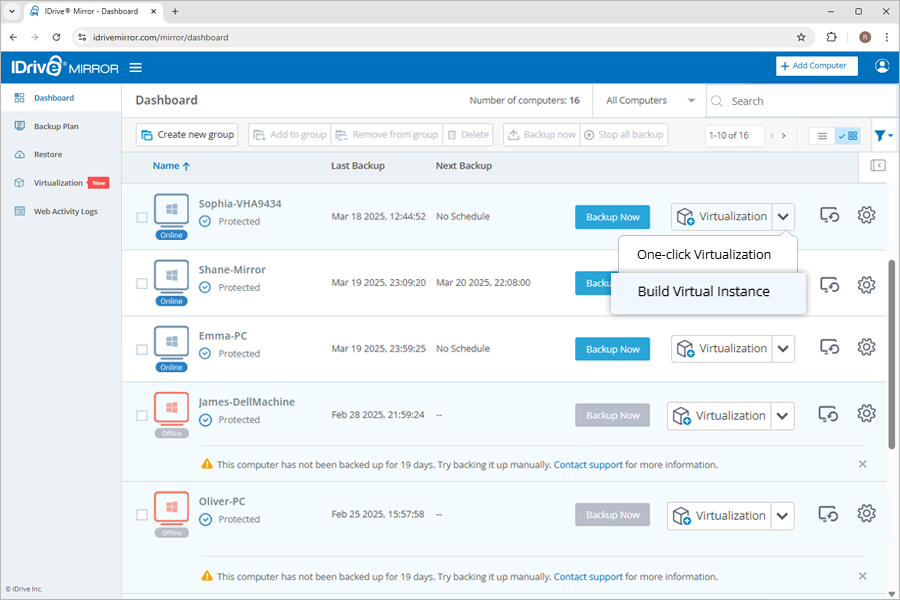Click the restore icon for Sophia-VHA9434
Viewport: 900px width, 600px height.
[829, 215]
